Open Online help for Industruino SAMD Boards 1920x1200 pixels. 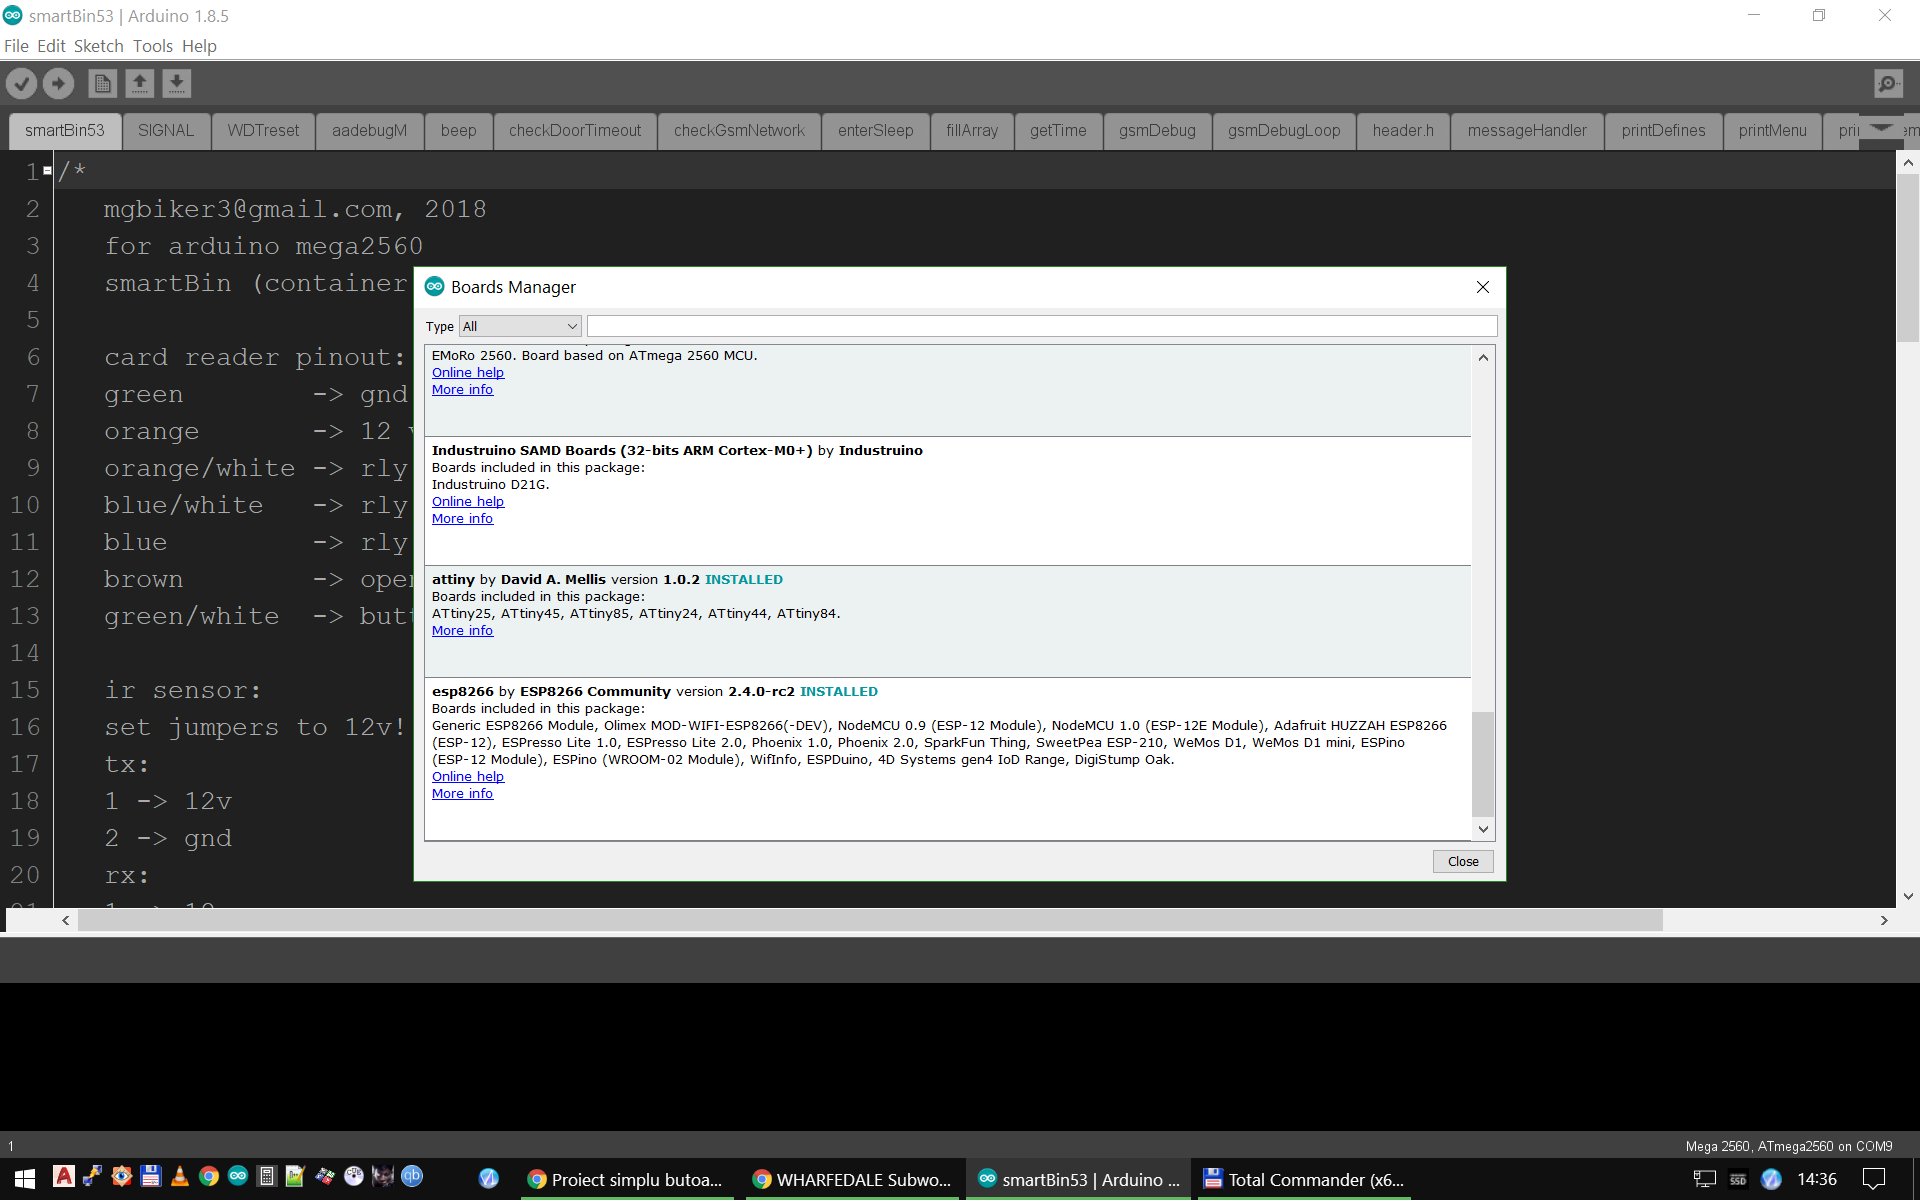468,501
